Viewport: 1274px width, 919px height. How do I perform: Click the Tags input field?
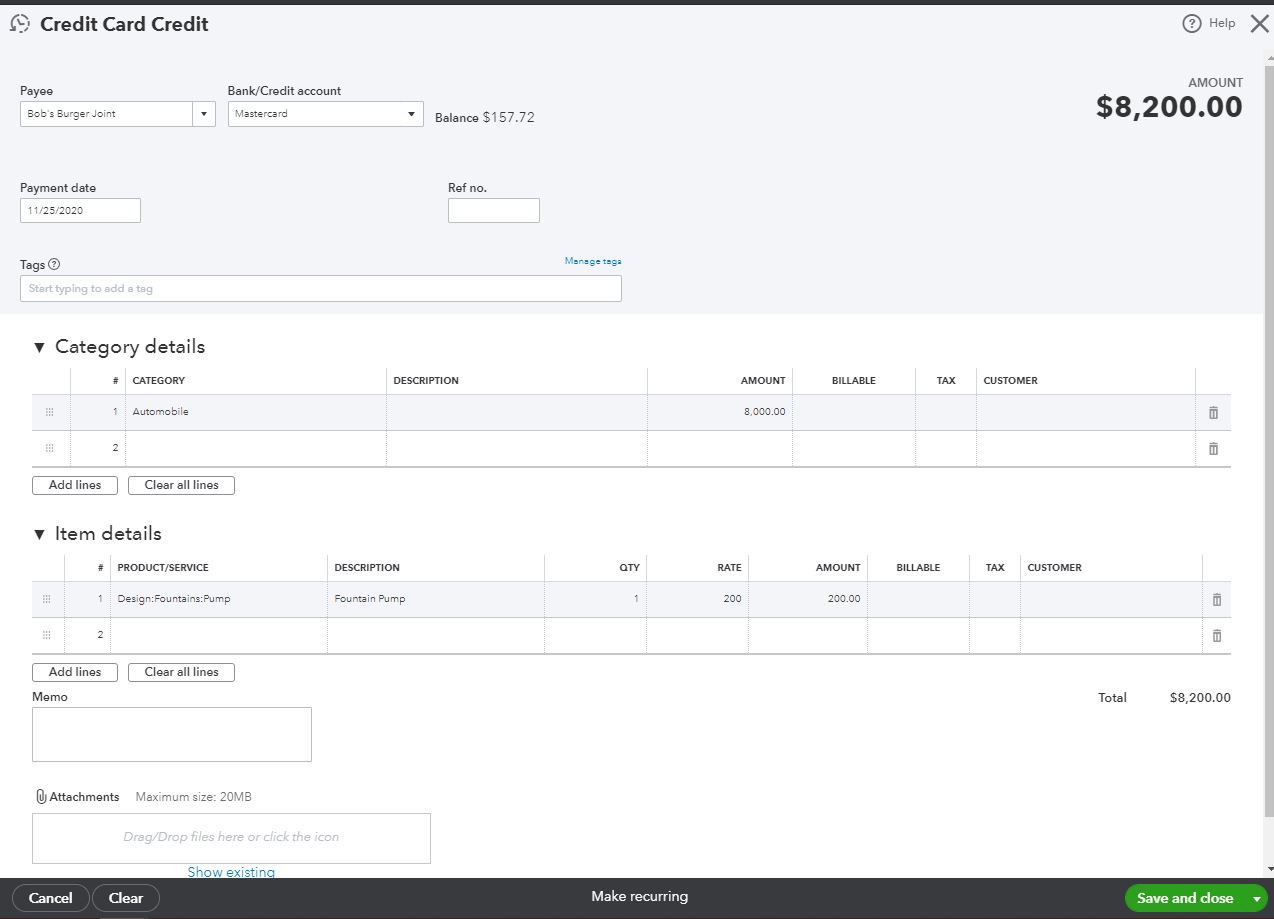point(321,289)
